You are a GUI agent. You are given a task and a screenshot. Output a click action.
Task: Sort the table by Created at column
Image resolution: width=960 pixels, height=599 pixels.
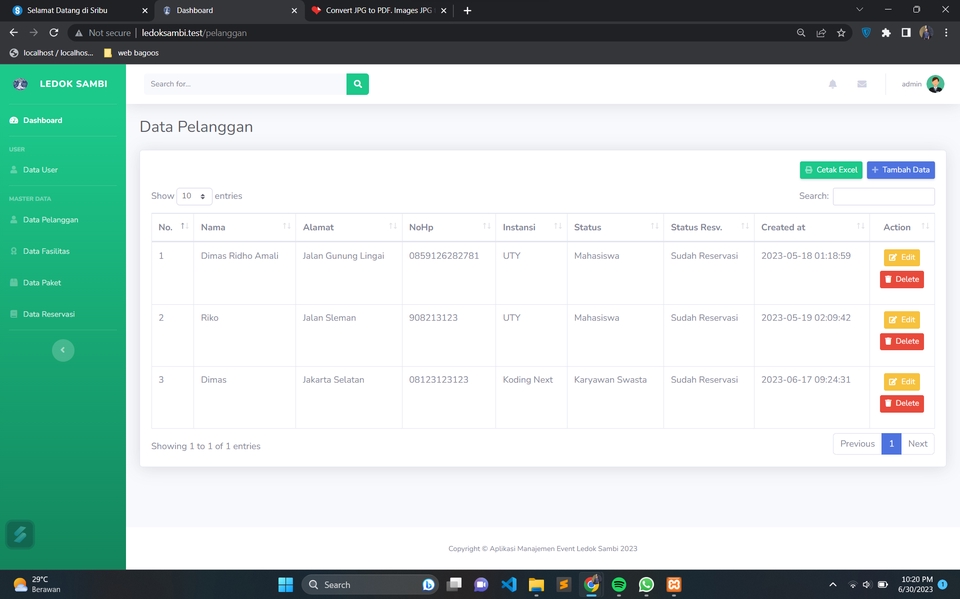812,227
